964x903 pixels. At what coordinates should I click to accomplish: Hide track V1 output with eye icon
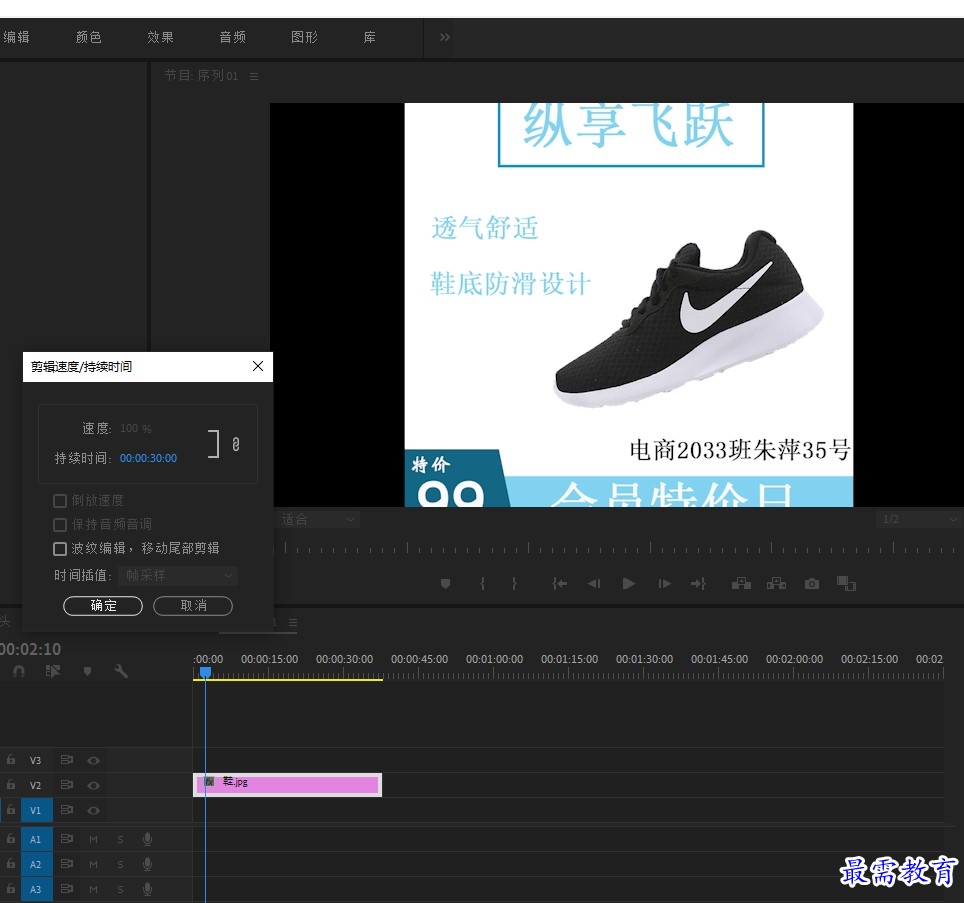[x=93, y=810]
